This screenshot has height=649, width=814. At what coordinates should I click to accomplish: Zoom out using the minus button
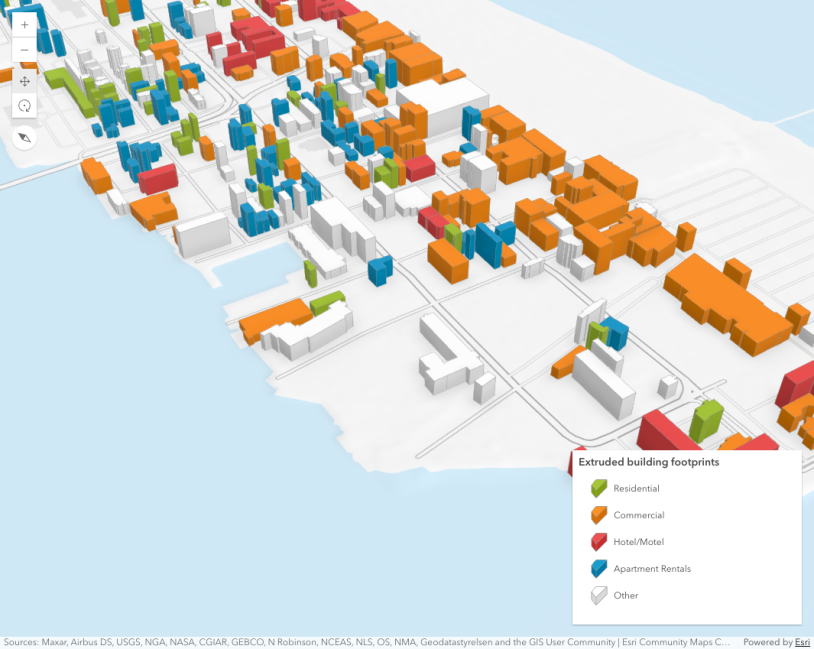[24, 50]
